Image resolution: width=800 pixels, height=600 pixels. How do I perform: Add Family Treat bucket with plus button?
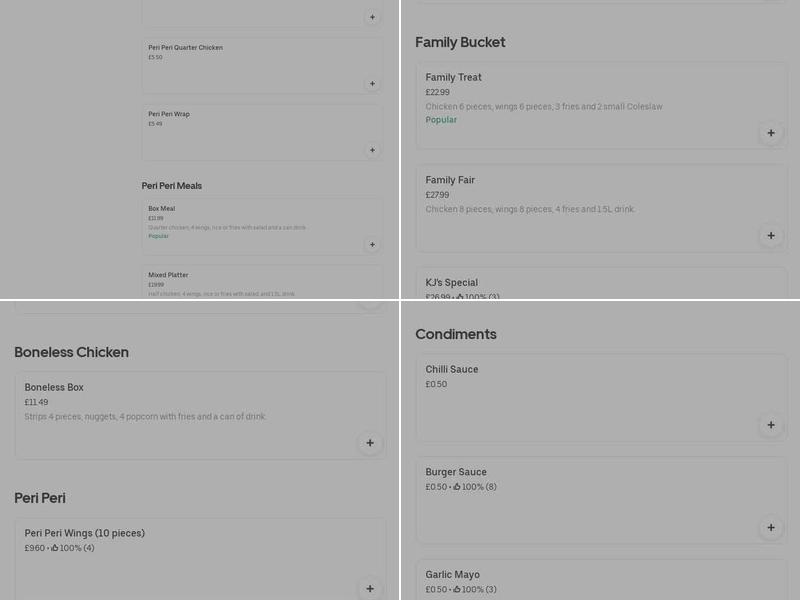[x=770, y=133]
